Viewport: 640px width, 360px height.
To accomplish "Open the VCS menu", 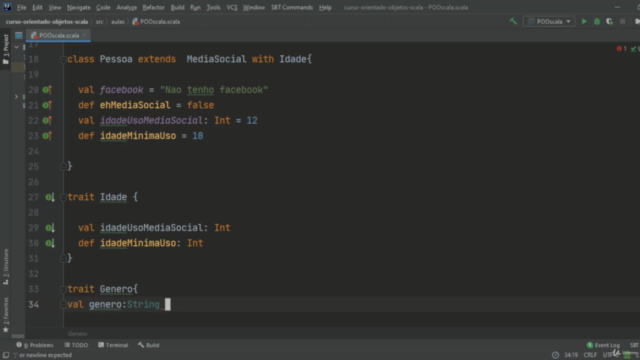I will 231,7.
